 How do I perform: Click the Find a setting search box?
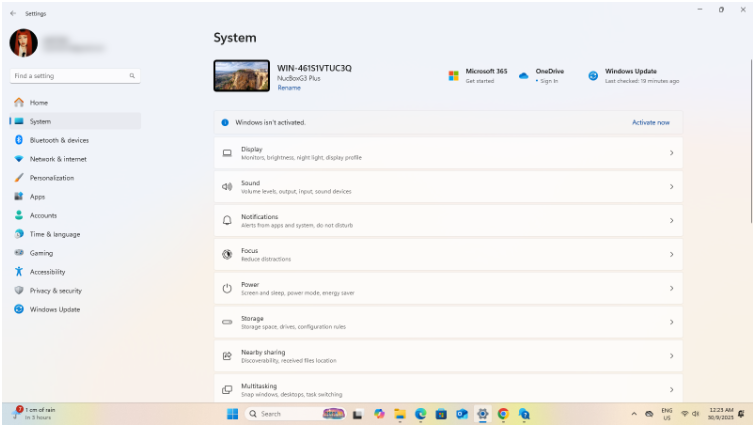(x=75, y=76)
